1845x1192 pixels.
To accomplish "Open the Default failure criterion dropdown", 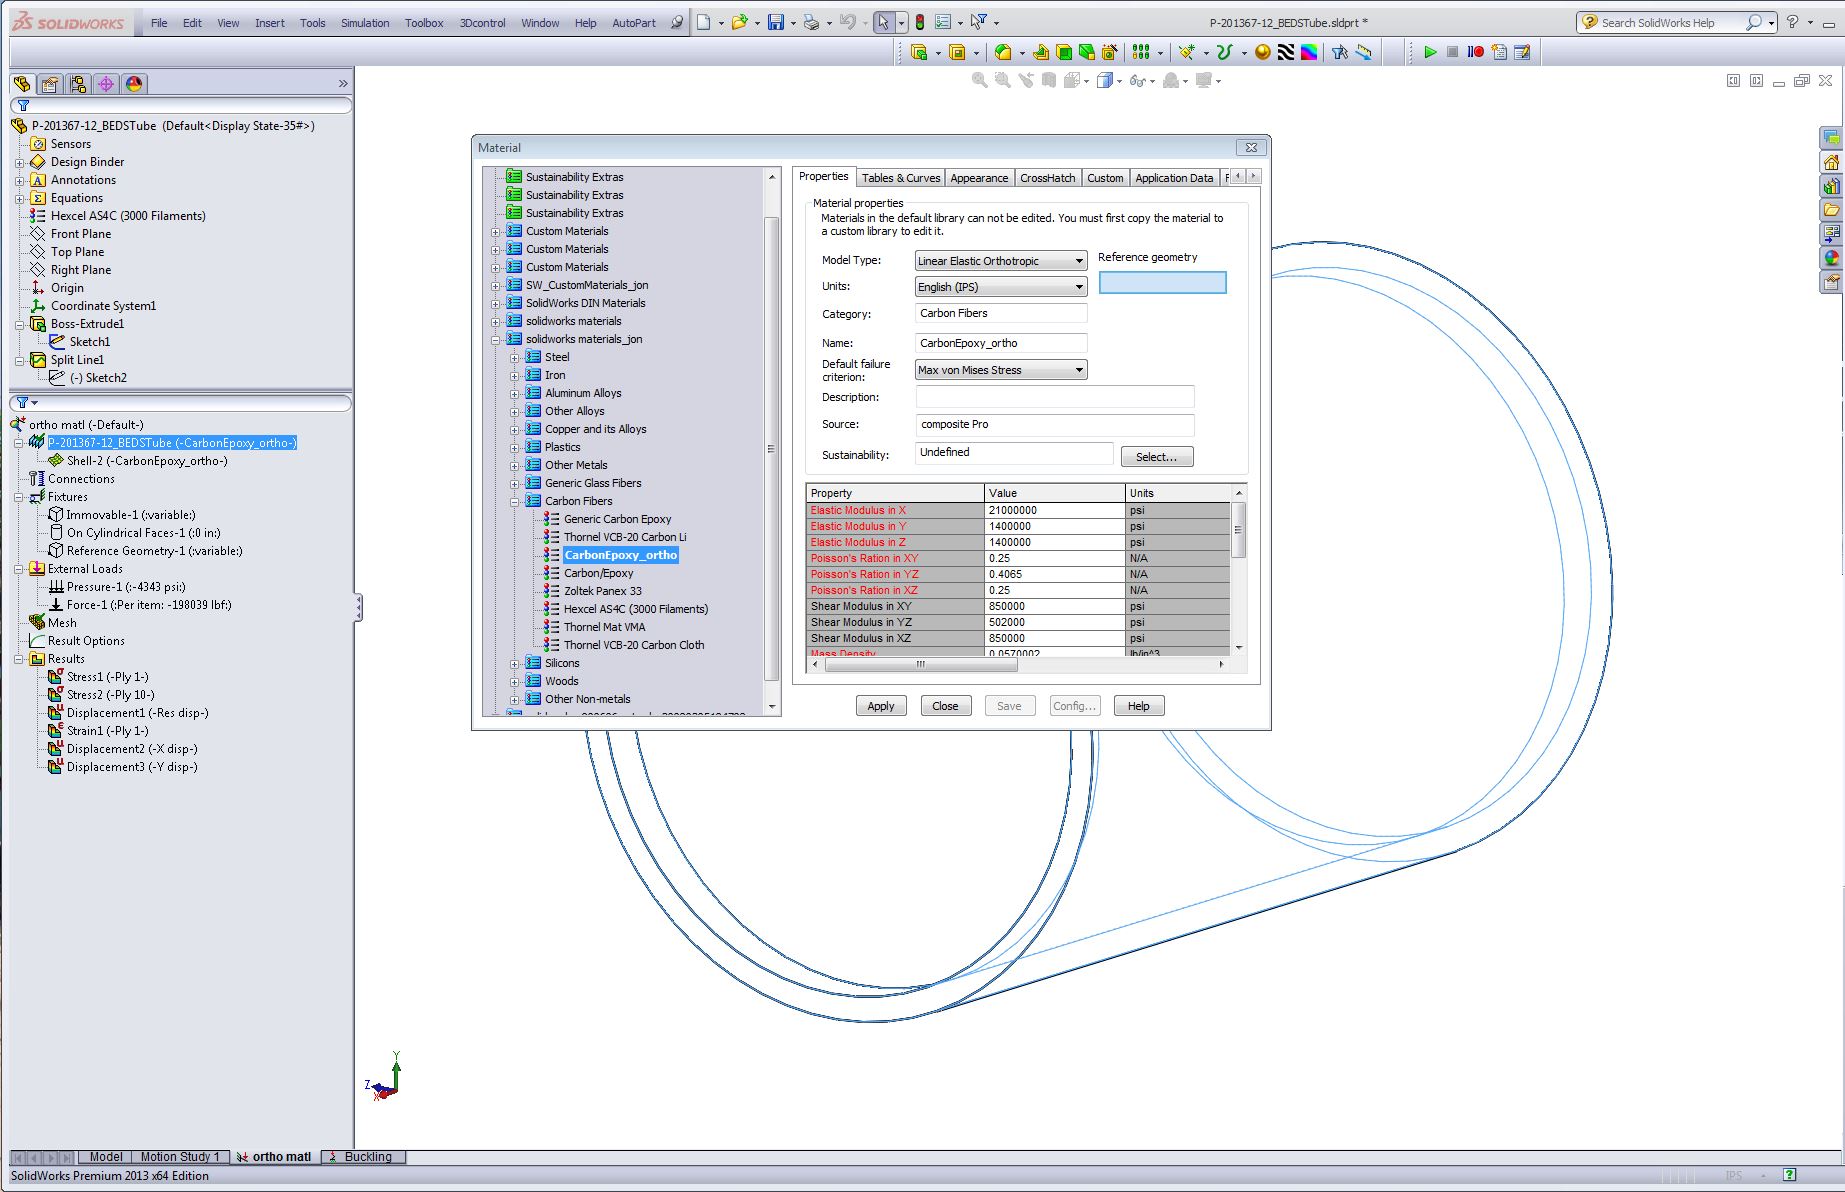I will (1001, 370).
